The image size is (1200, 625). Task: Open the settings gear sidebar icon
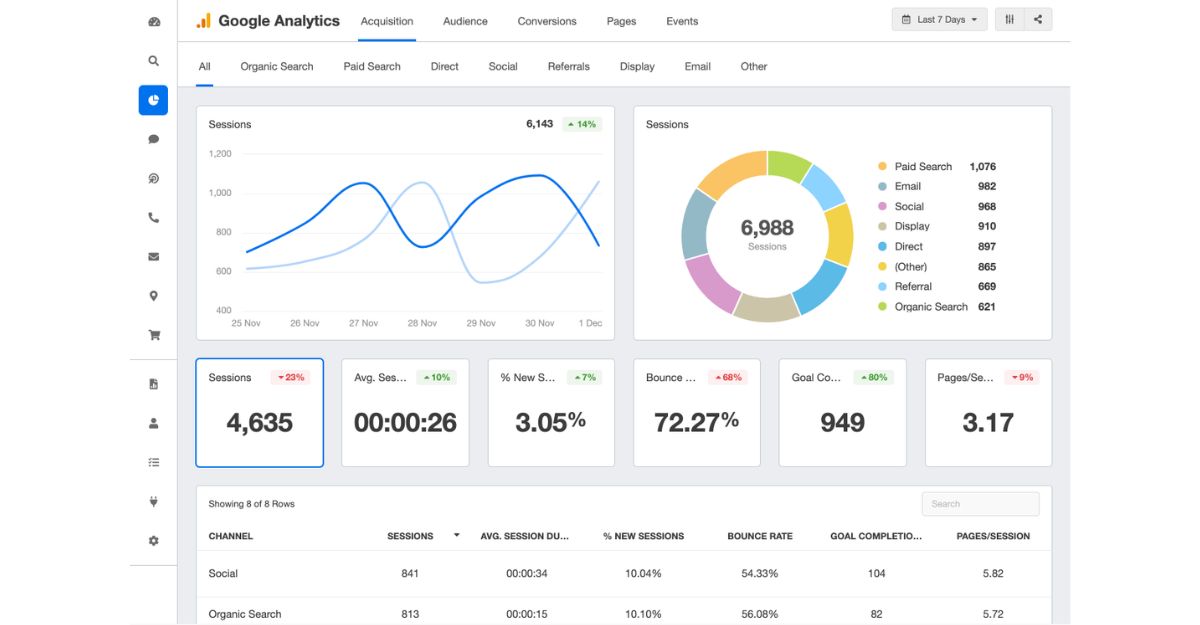(153, 541)
